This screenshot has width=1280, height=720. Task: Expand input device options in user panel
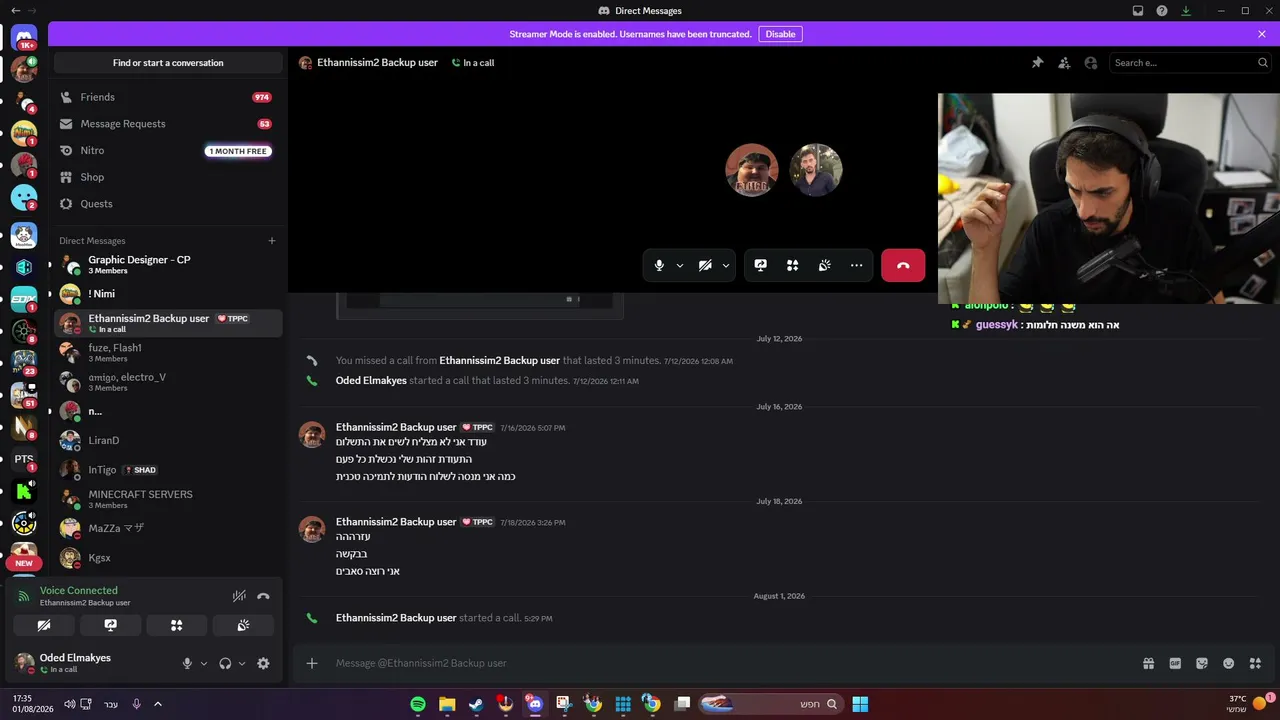(x=204, y=663)
